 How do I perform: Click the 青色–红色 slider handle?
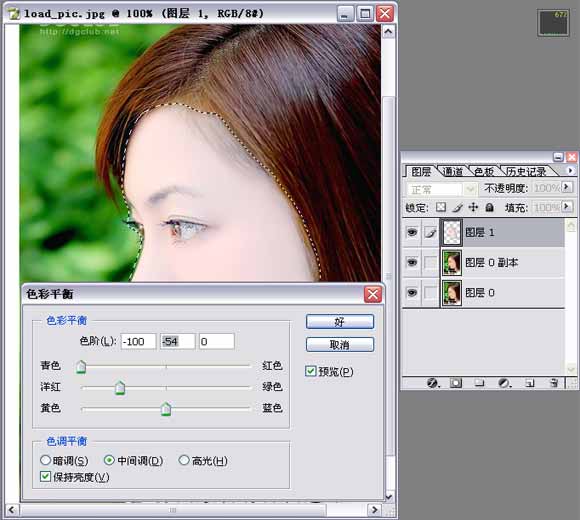81,367
